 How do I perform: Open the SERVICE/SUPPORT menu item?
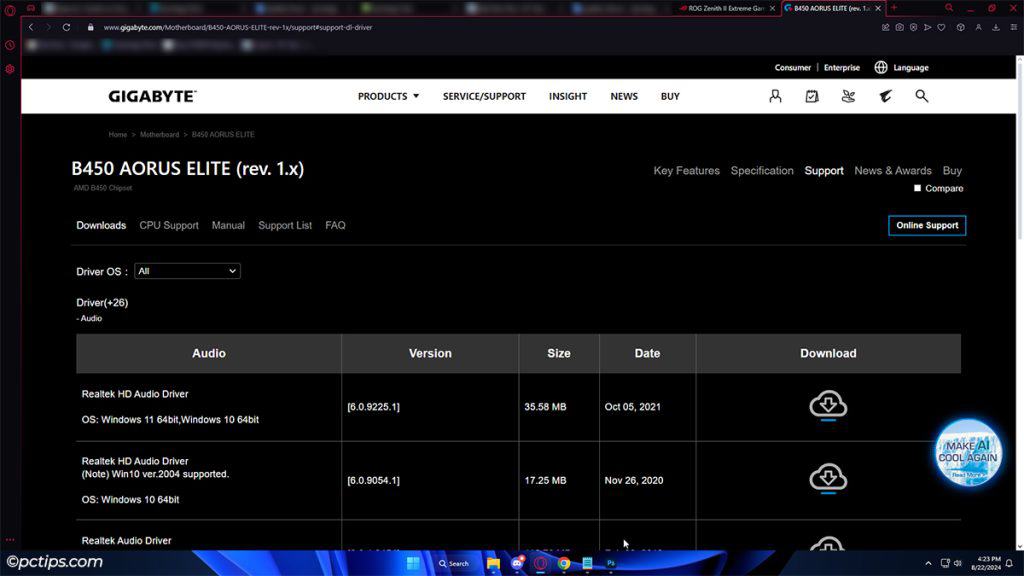point(484,96)
